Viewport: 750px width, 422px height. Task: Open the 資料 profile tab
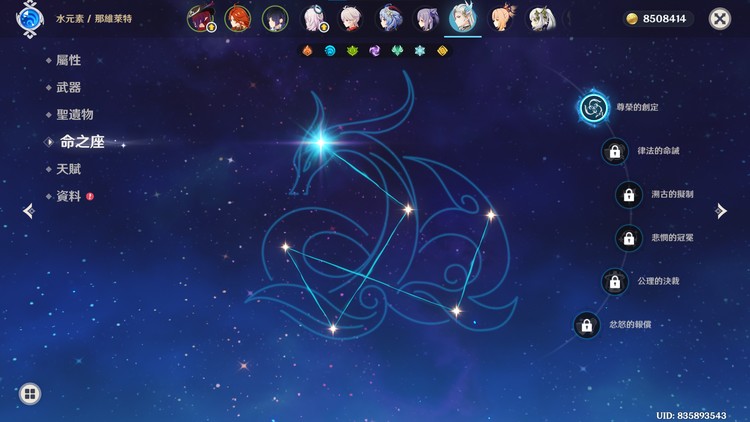[x=69, y=196]
